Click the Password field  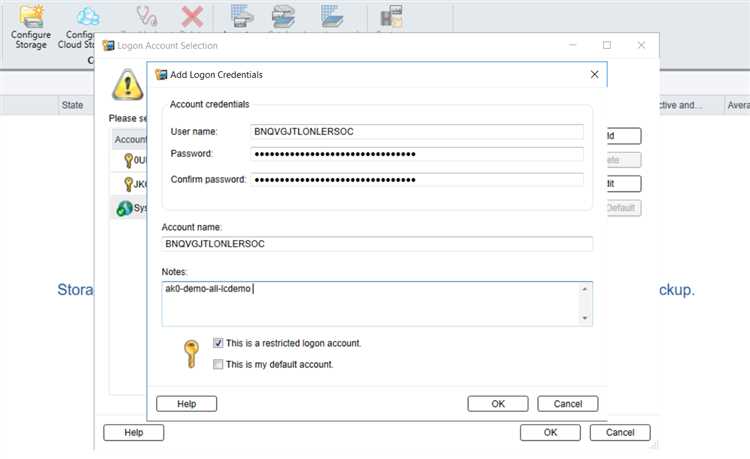pyautogui.click(x=417, y=154)
